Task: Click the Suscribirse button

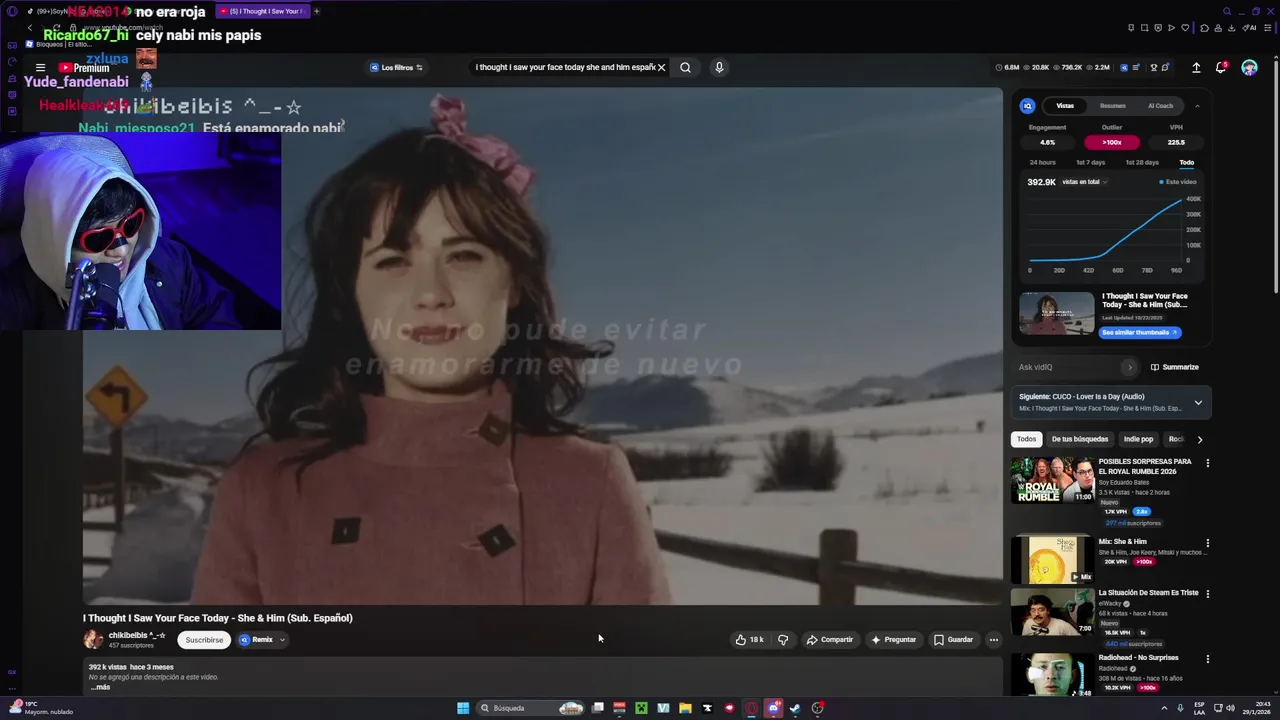Action: (204, 640)
